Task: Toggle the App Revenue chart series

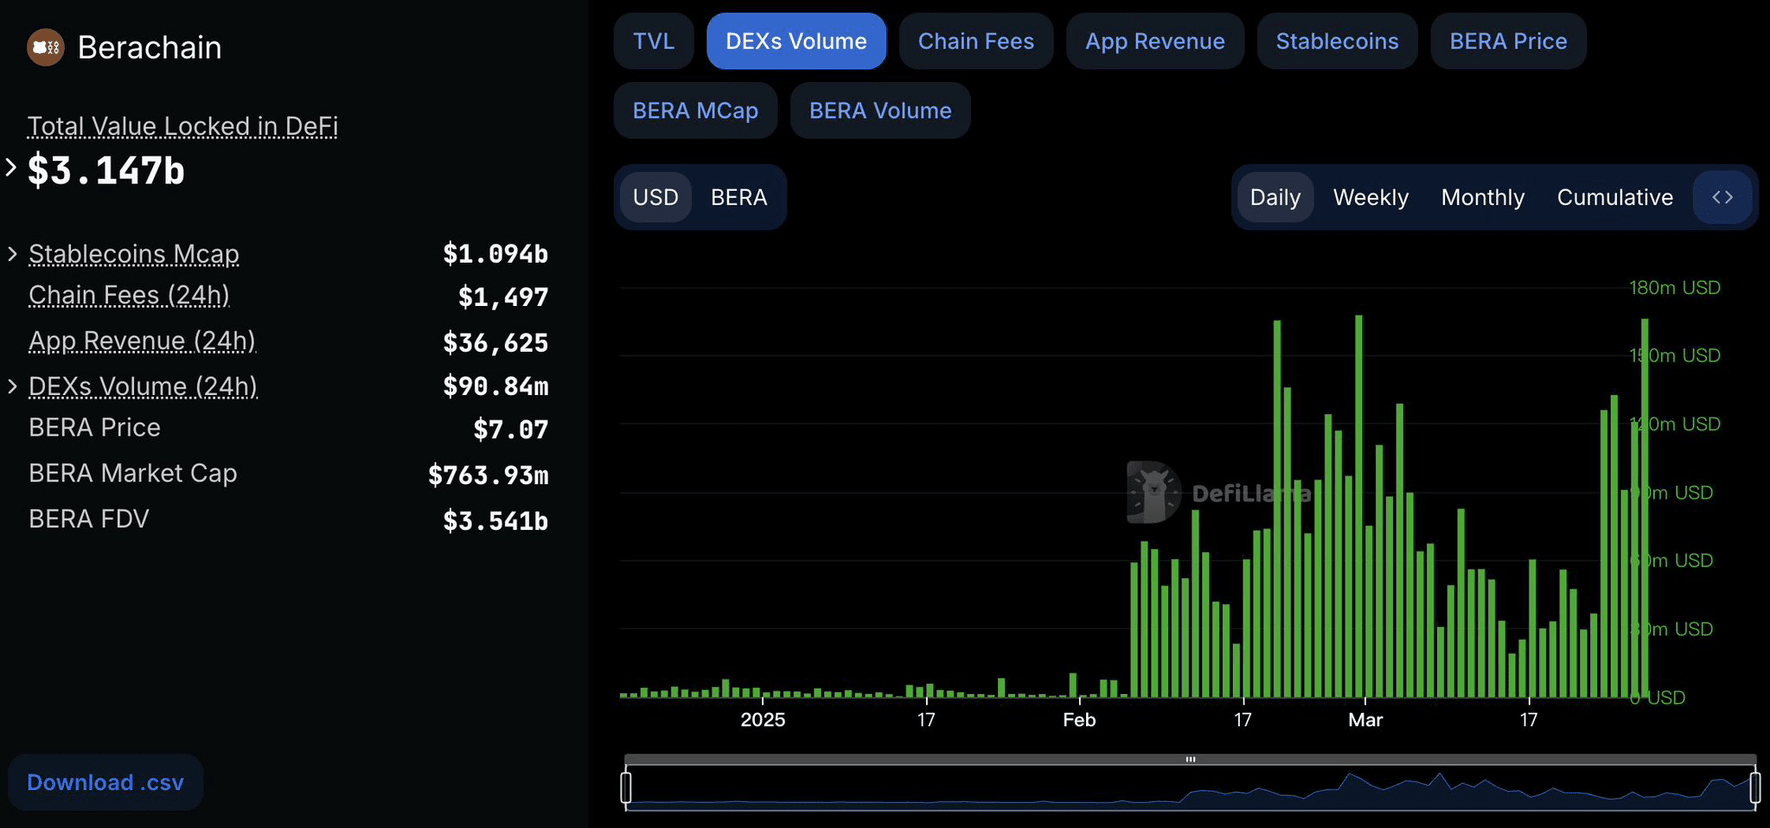Action: [x=1155, y=41]
